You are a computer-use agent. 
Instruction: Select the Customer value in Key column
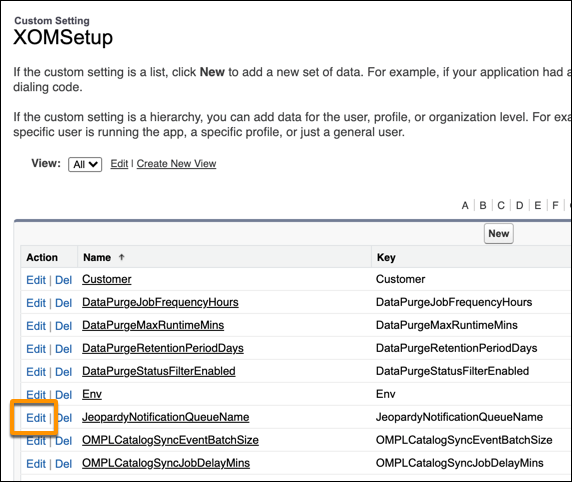tap(401, 279)
